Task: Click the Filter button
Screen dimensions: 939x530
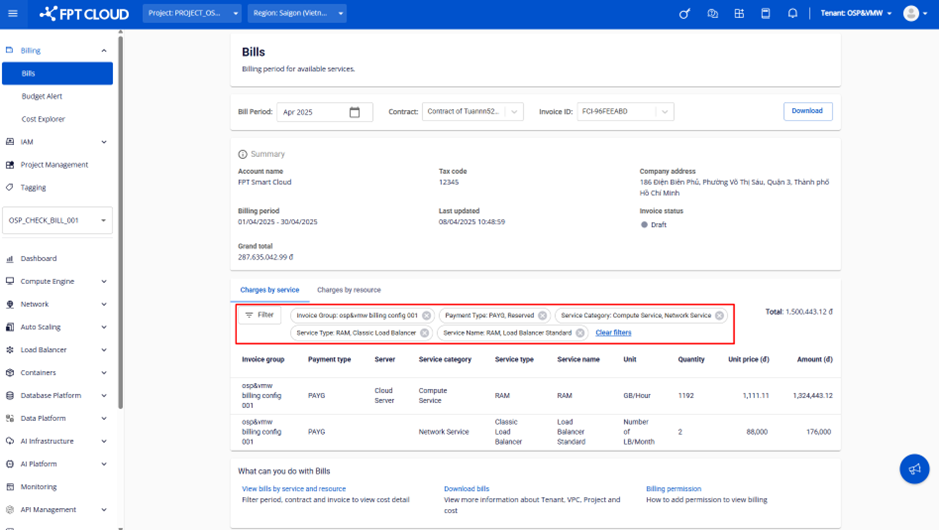Action: pos(259,315)
